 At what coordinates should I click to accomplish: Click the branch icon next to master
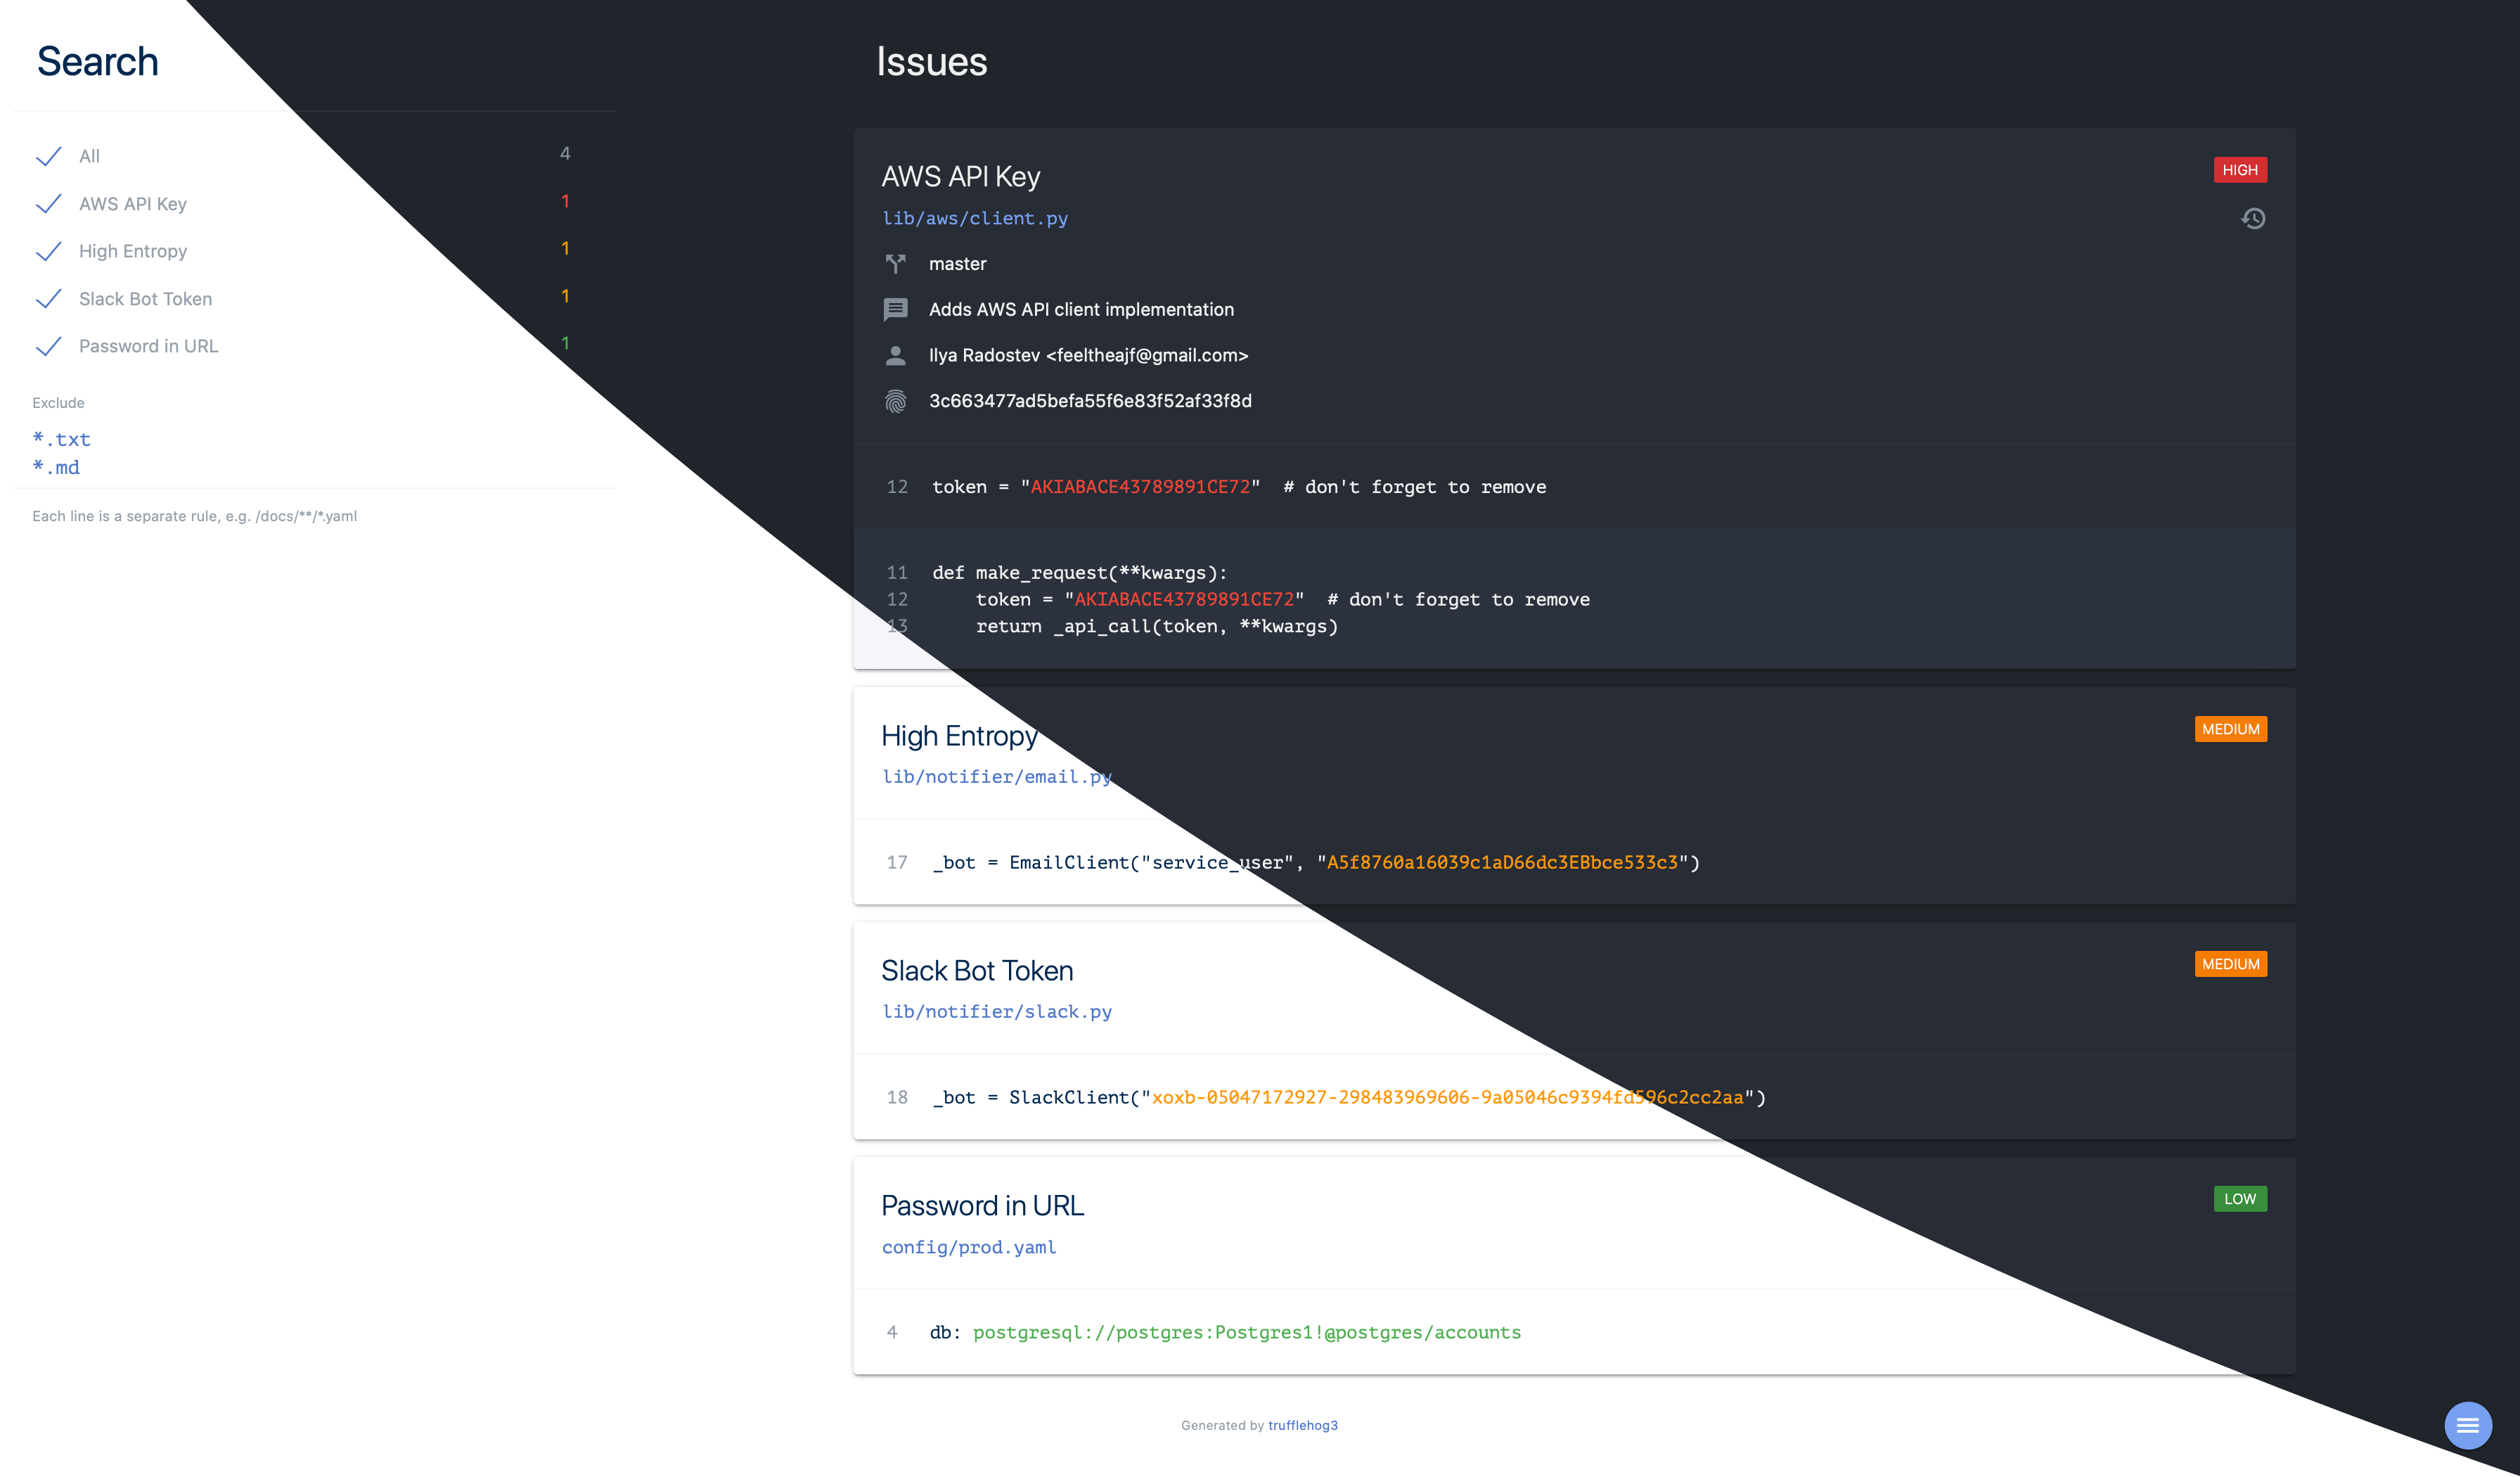point(895,264)
